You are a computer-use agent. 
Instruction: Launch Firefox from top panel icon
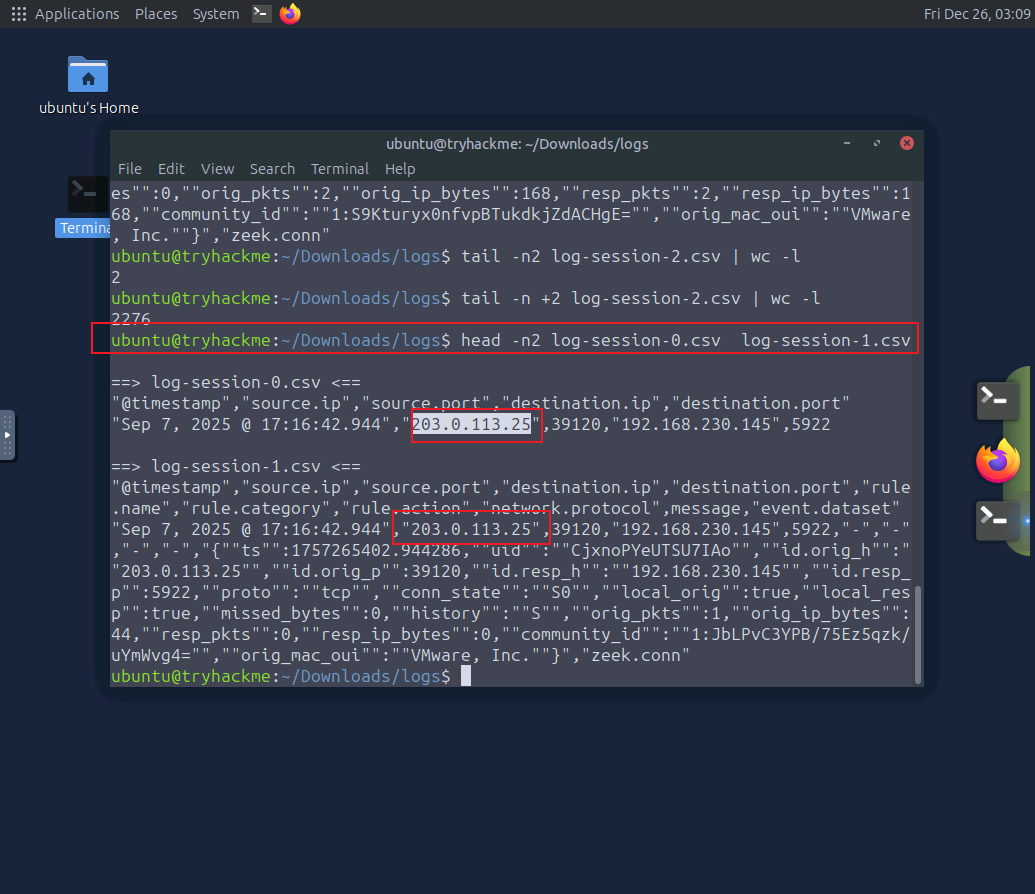(x=290, y=13)
